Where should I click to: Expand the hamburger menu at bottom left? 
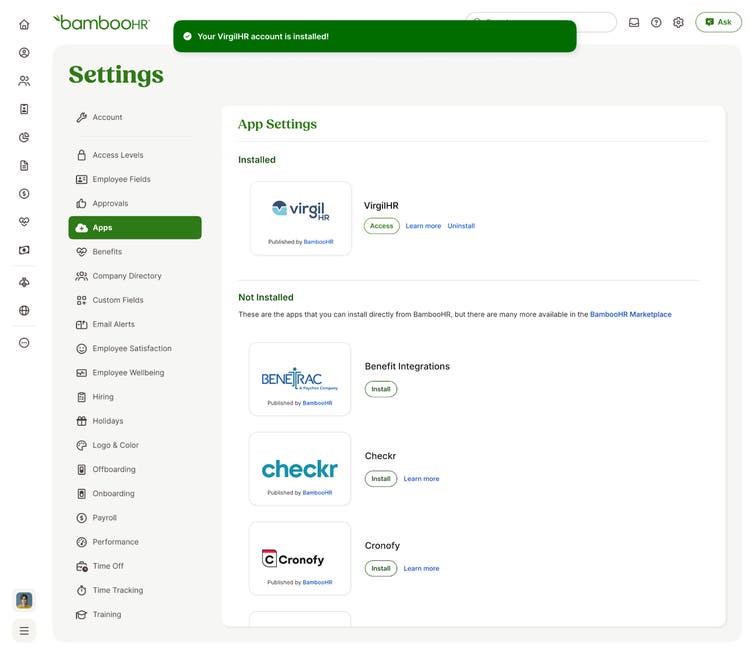24,631
